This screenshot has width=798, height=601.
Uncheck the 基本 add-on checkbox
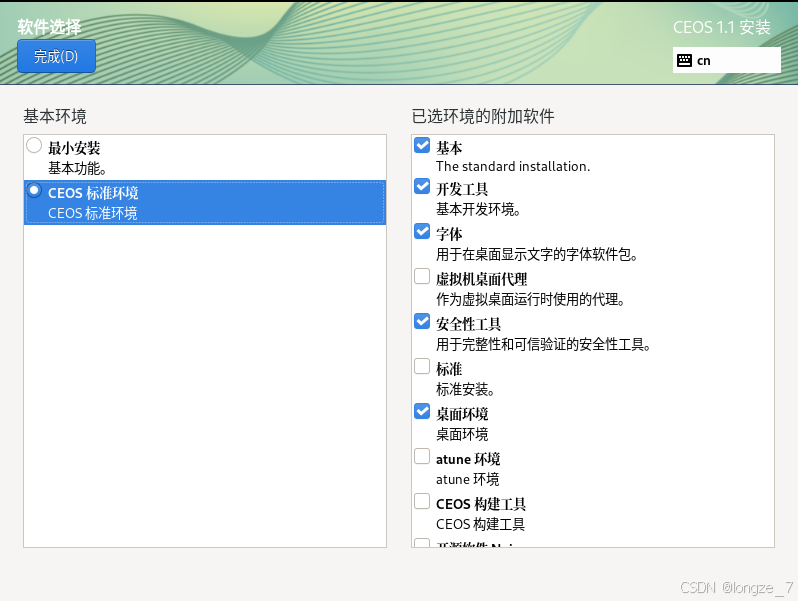(422, 145)
